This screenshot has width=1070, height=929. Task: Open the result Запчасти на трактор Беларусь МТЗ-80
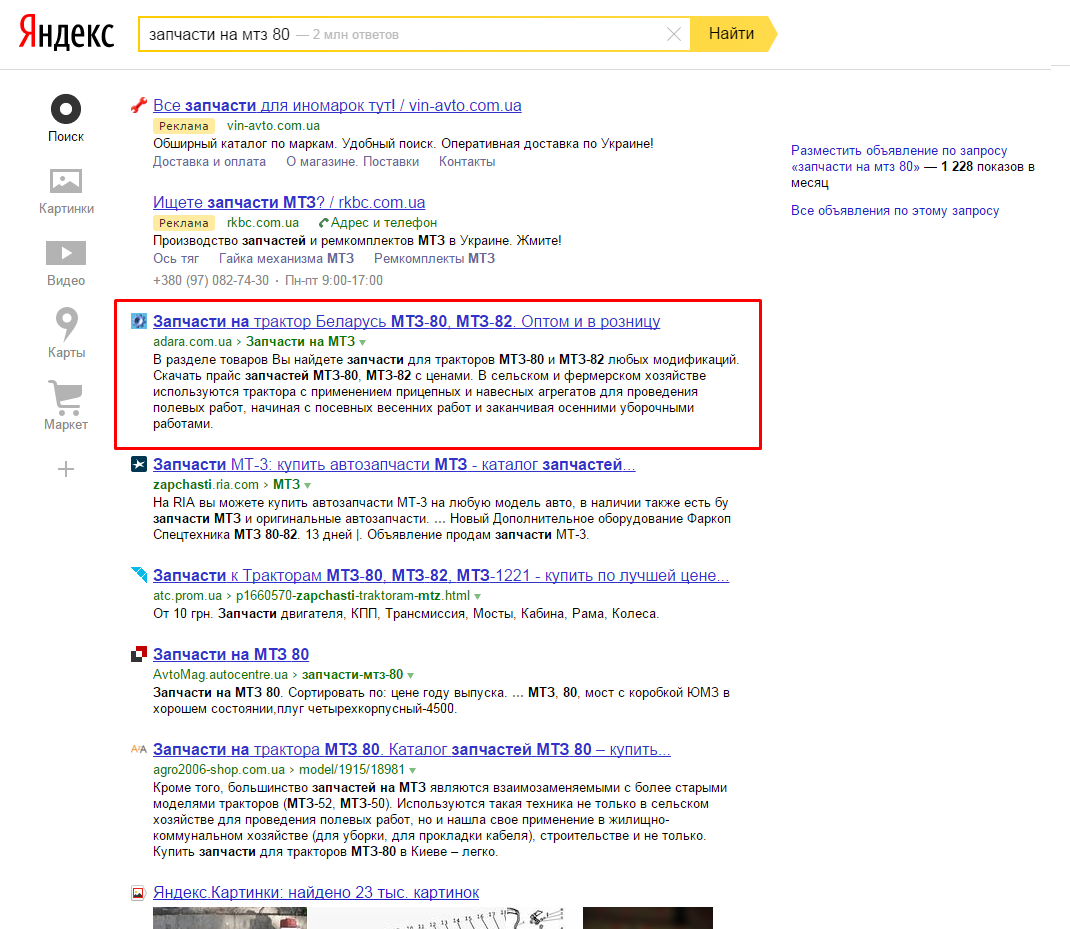(407, 321)
